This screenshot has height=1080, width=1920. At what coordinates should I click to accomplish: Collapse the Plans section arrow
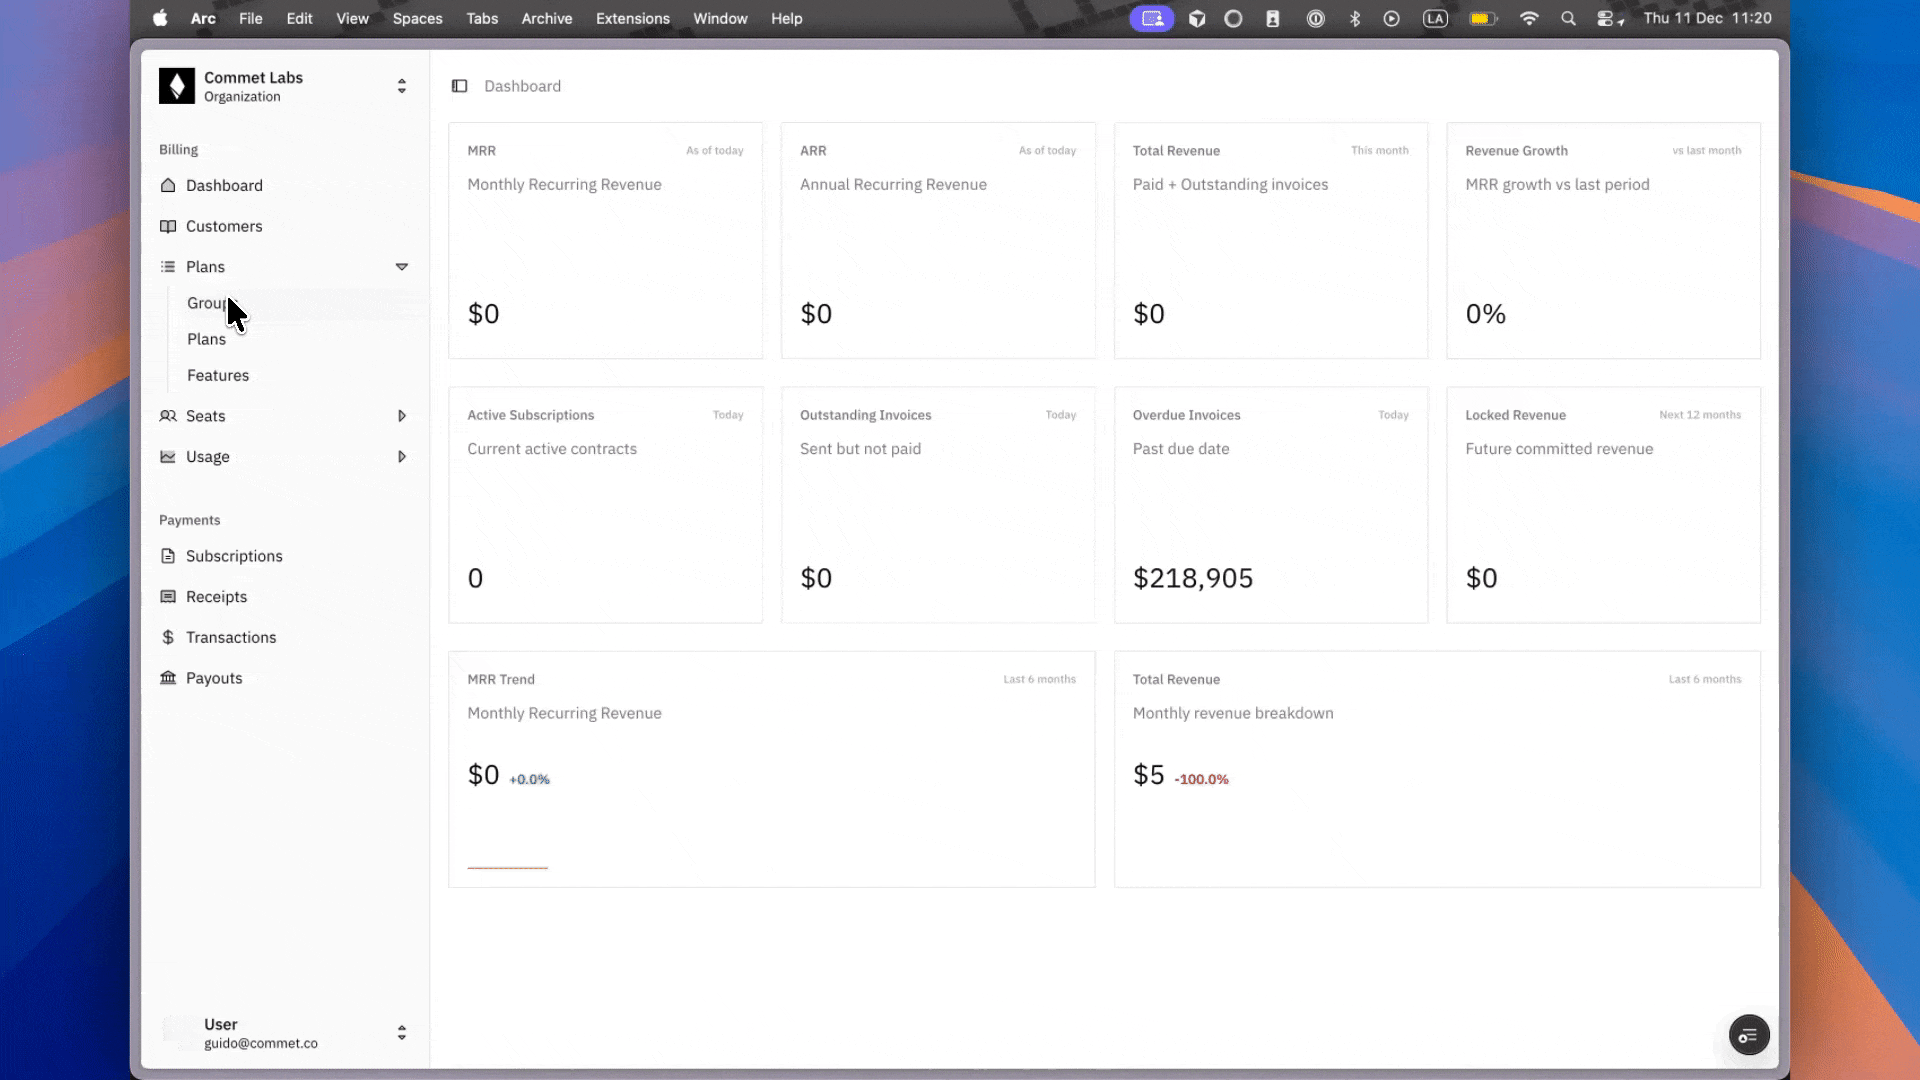click(x=402, y=267)
